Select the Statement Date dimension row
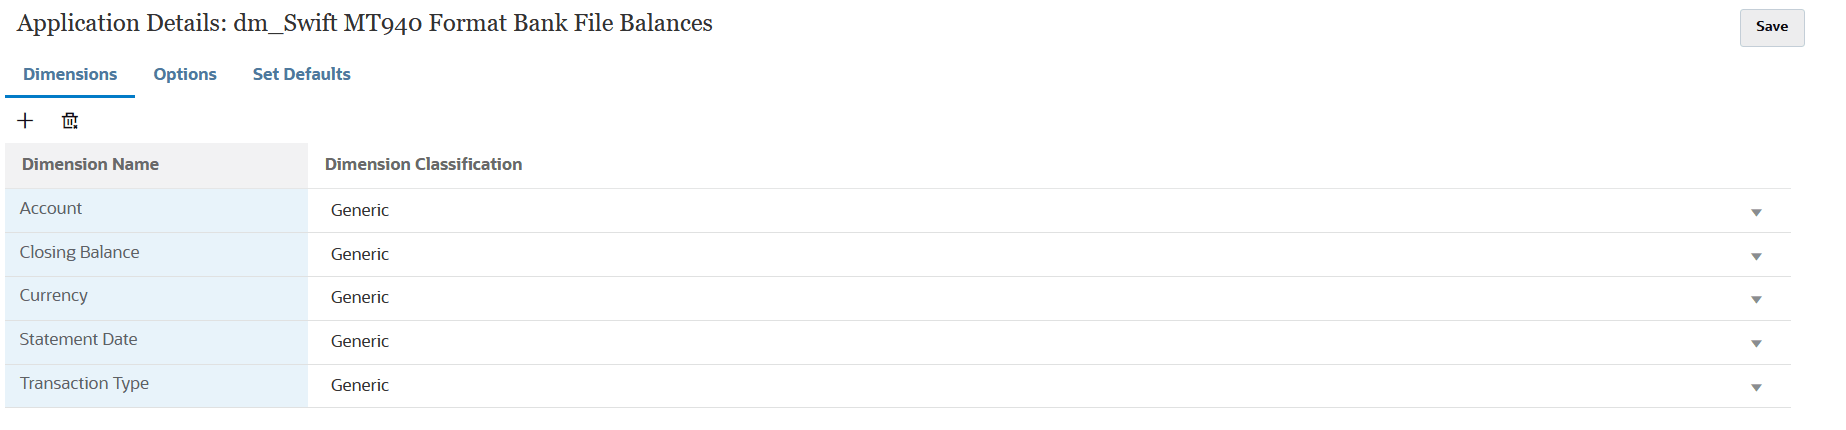 coord(79,340)
